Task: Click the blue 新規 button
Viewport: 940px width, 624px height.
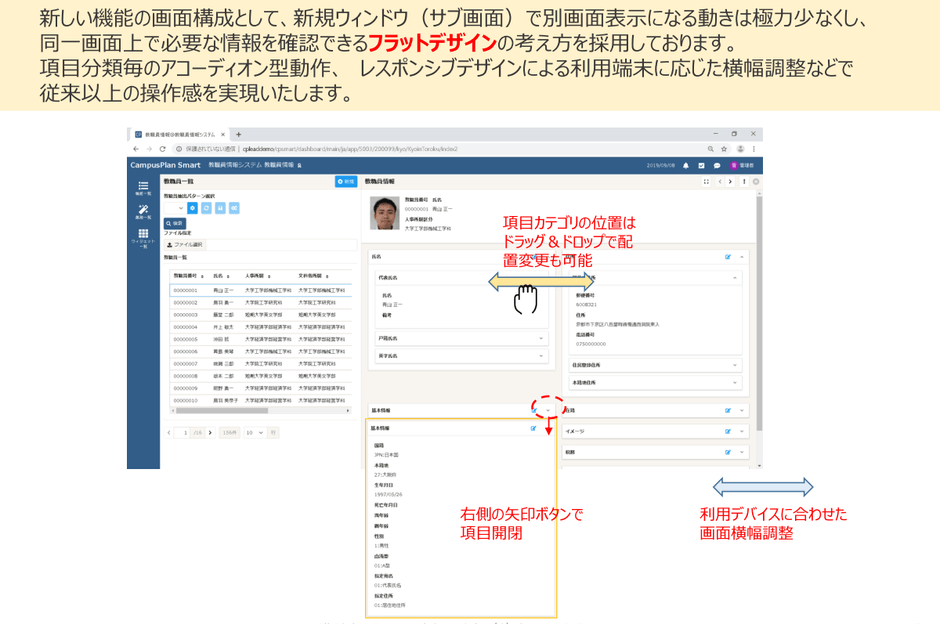Action: [x=345, y=181]
